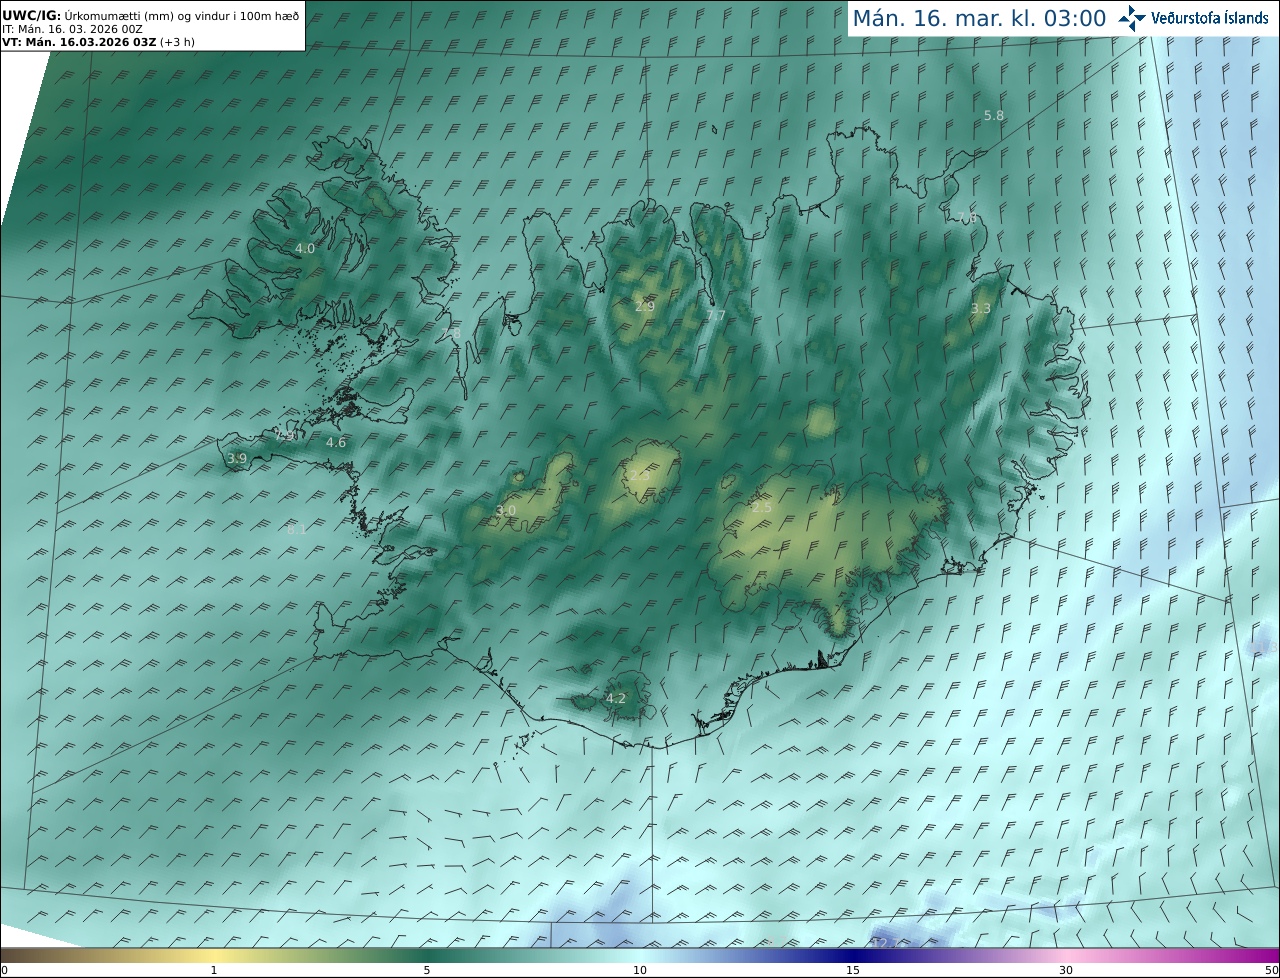Viewport: 1280px width, 978px height.
Task: Click the 8.1 value label on the map
Action: pyautogui.click(x=297, y=529)
